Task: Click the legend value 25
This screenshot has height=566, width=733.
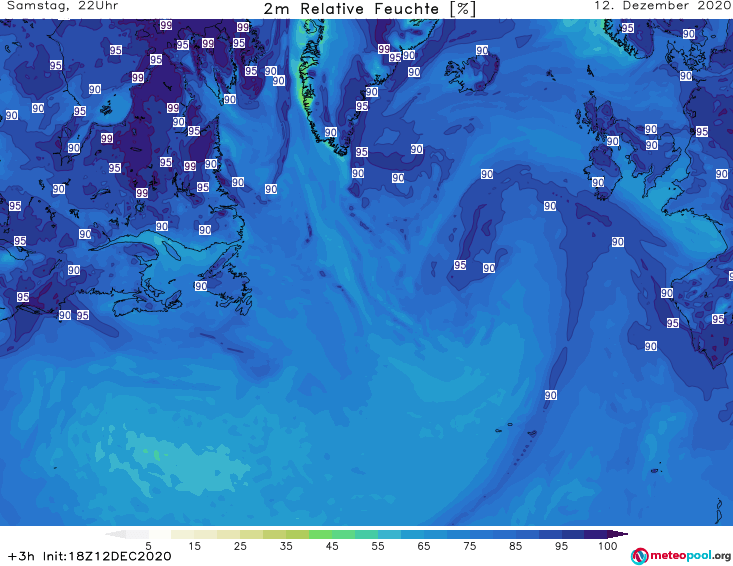Action: pos(240,546)
